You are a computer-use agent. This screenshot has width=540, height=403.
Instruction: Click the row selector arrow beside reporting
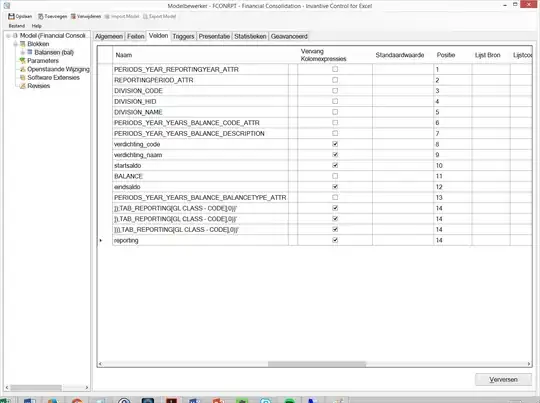(101, 240)
